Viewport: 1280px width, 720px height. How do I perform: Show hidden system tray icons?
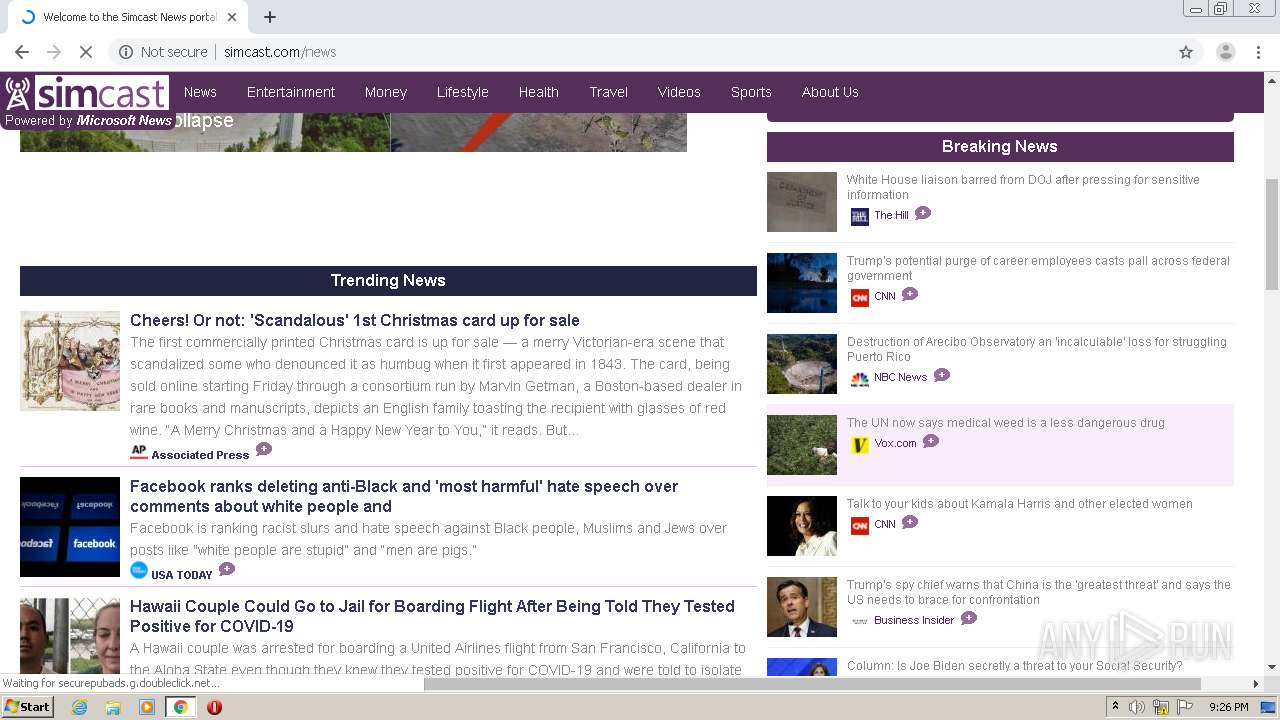1115,707
